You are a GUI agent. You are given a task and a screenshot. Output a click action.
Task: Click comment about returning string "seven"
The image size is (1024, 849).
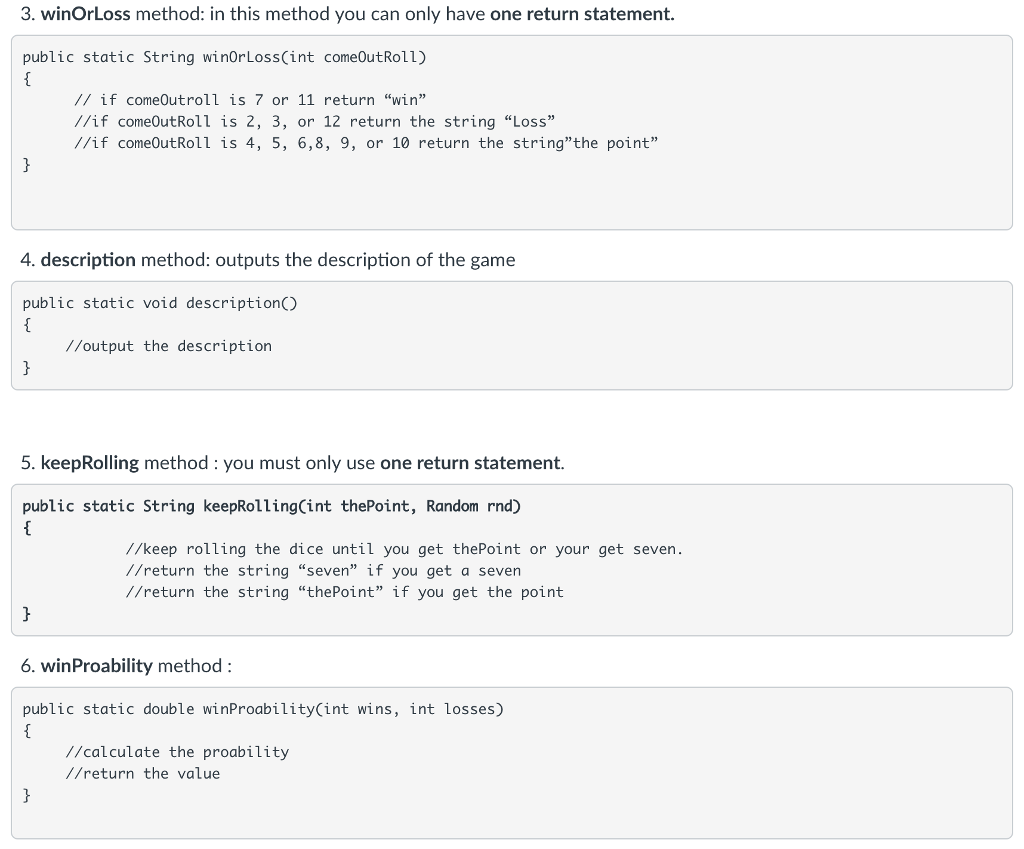click(323, 571)
